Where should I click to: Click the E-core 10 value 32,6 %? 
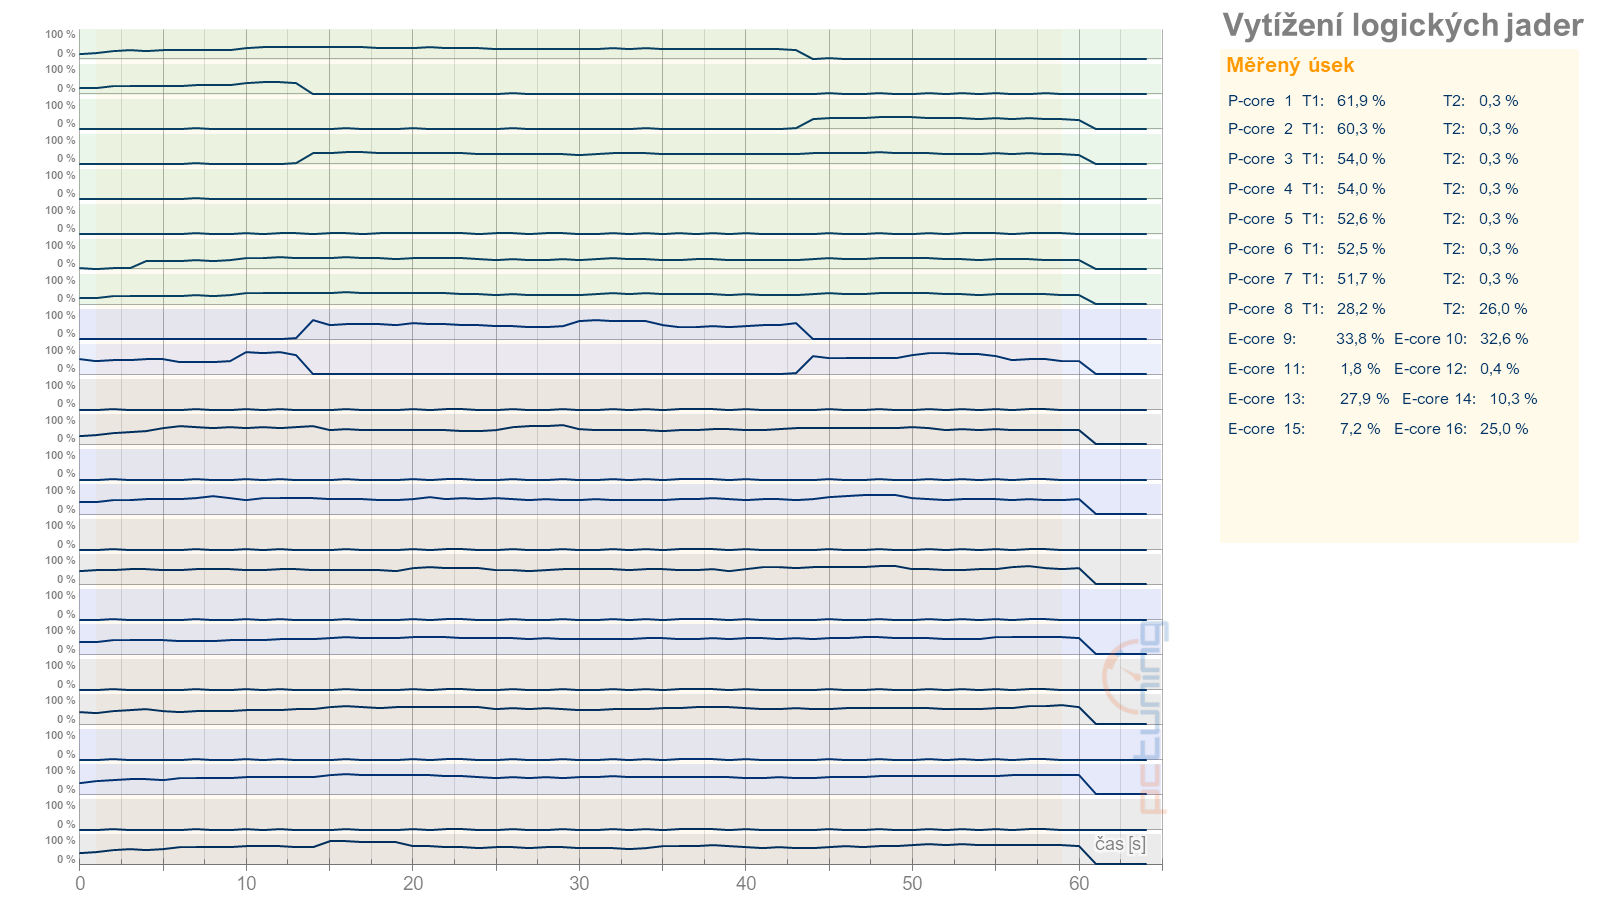[1504, 339]
